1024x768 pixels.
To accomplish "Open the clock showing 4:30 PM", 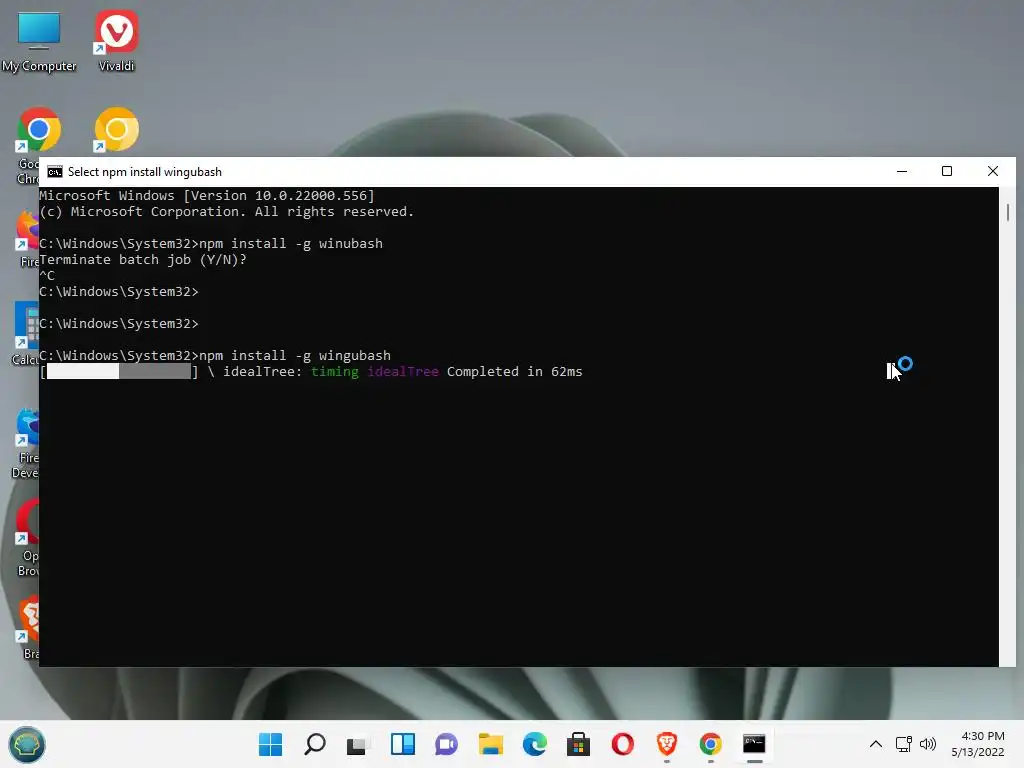I will click(978, 744).
